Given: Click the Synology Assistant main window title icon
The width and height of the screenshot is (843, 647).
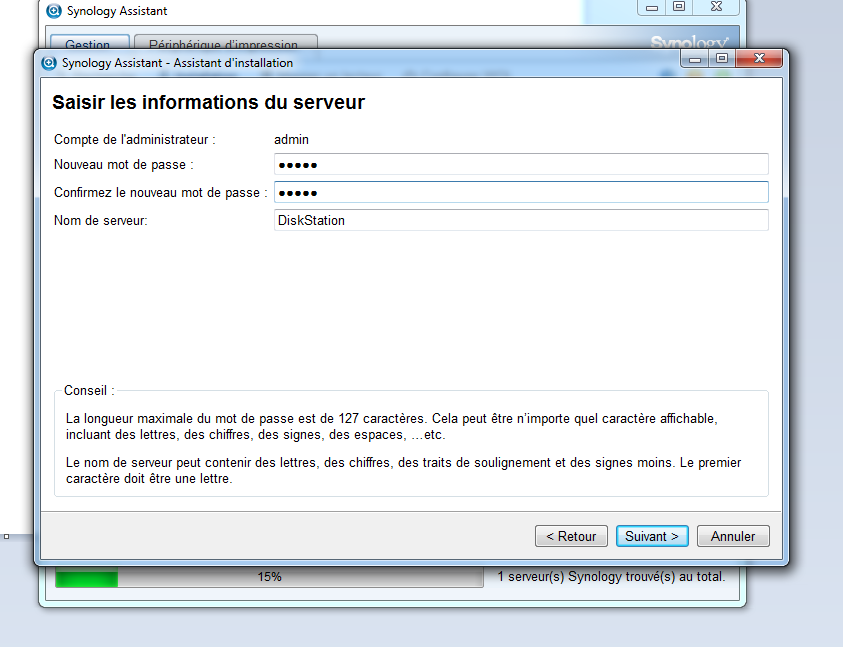Looking at the screenshot, I should (x=54, y=11).
